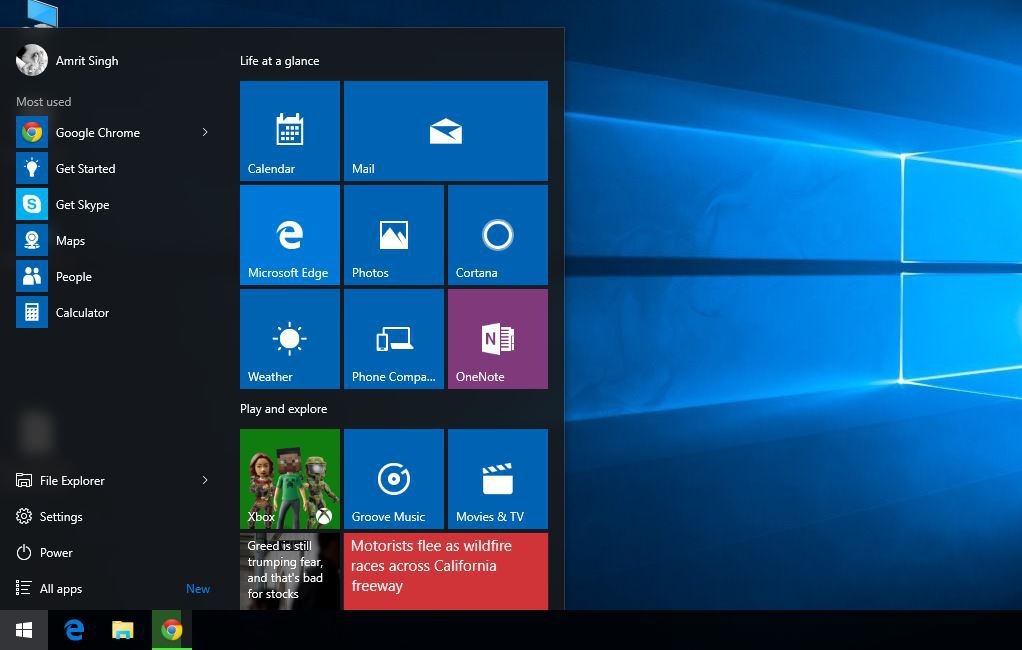Open the Weather tile
The height and width of the screenshot is (650, 1022).
coord(290,339)
